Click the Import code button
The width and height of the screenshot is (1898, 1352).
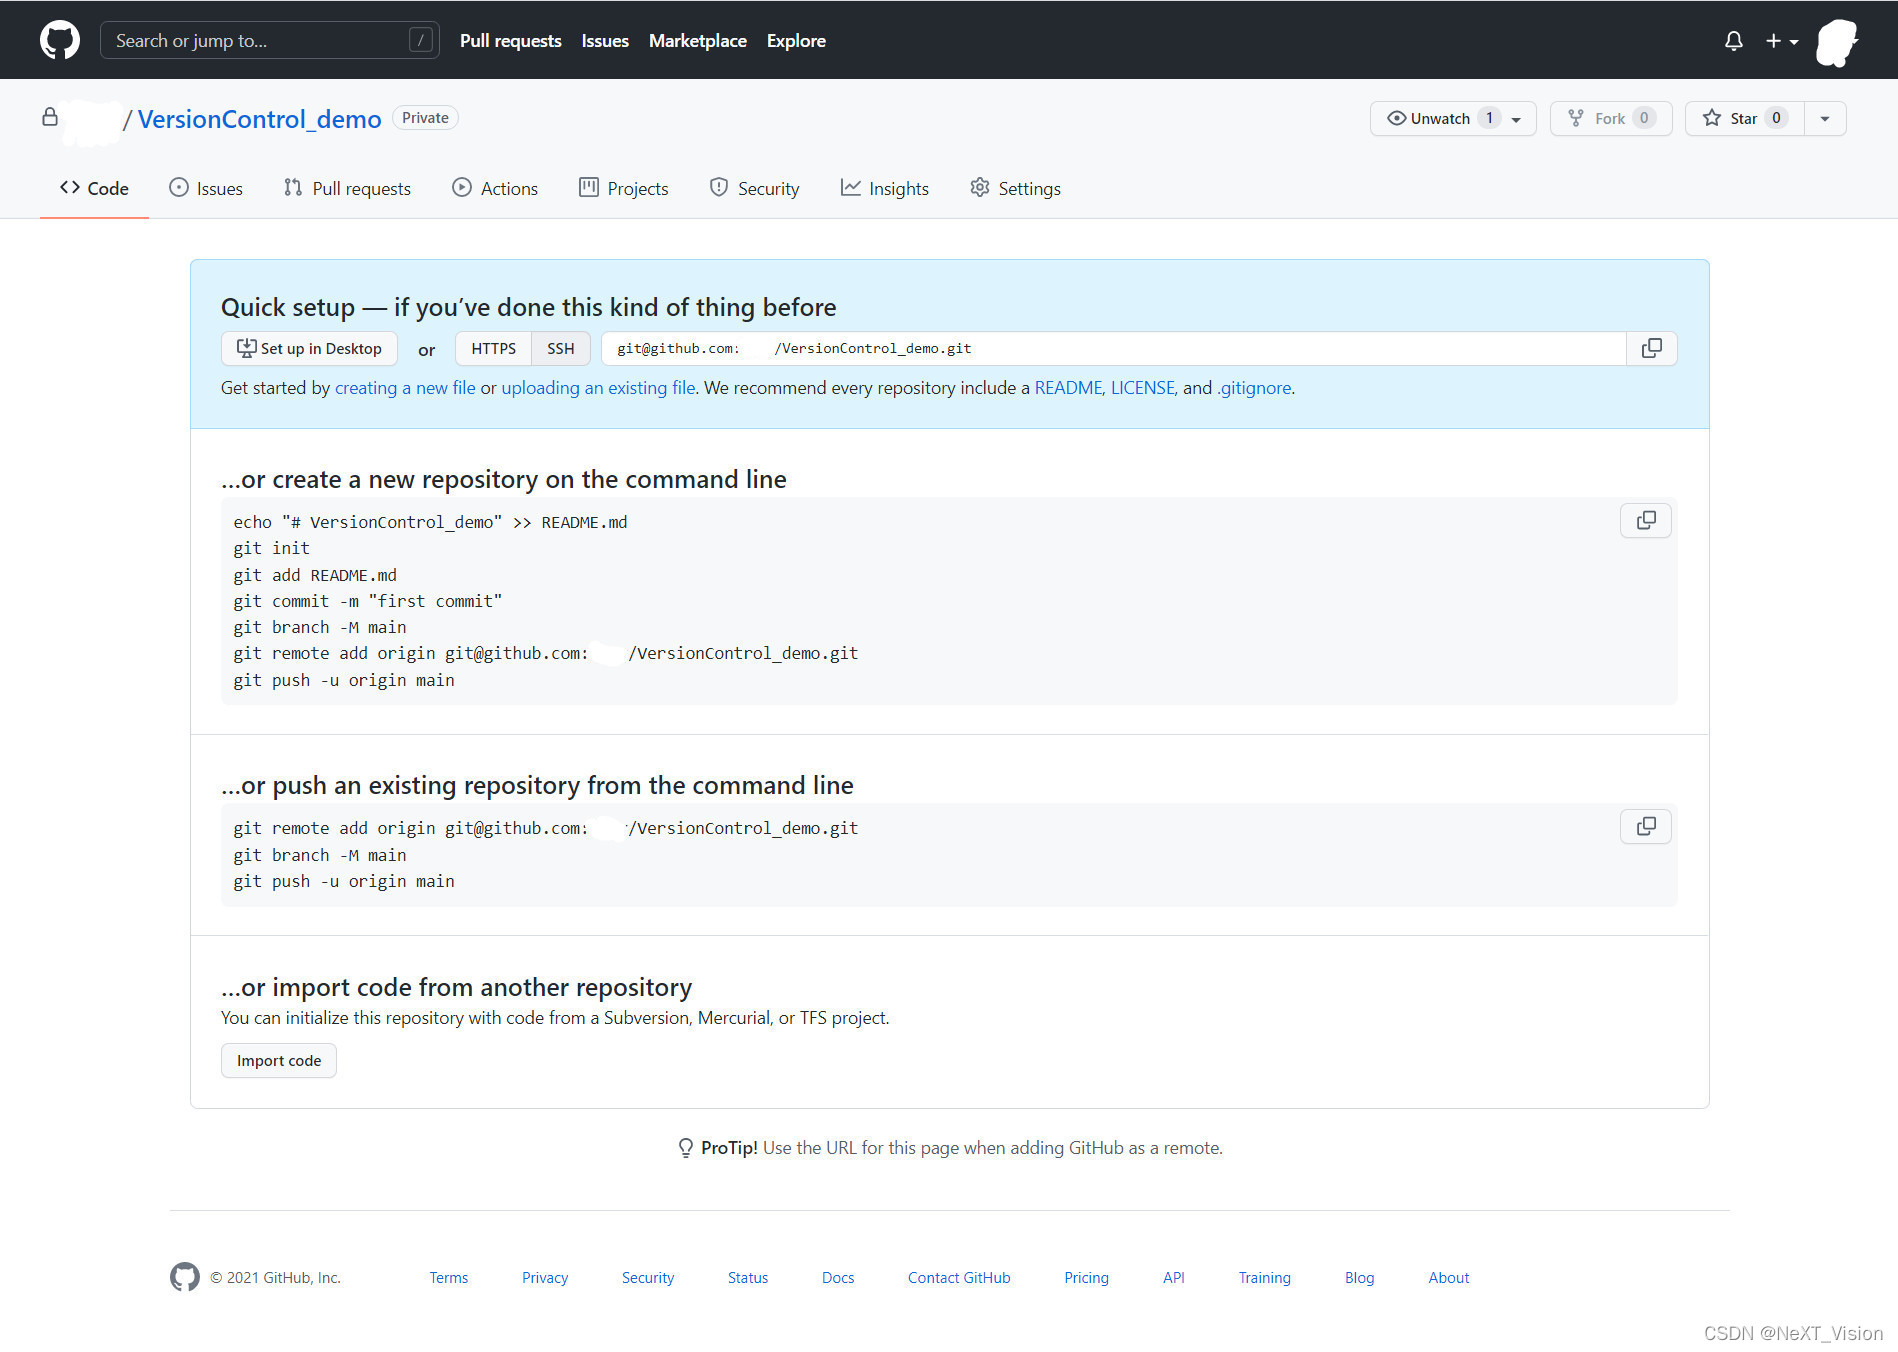point(279,1061)
